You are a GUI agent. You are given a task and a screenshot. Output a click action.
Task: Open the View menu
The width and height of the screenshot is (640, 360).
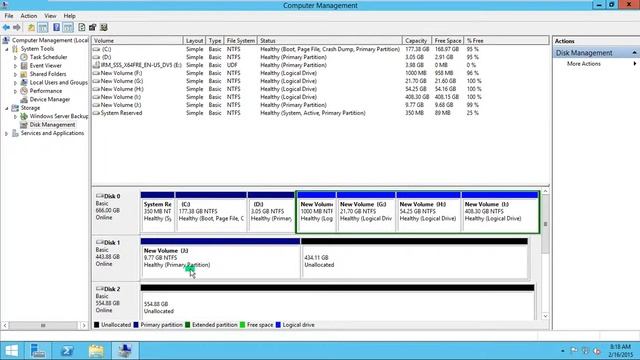pyautogui.click(x=50, y=16)
